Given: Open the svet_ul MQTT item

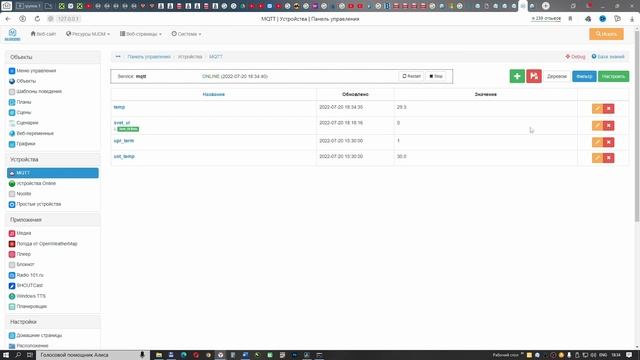Looking at the screenshot, I should [x=122, y=122].
